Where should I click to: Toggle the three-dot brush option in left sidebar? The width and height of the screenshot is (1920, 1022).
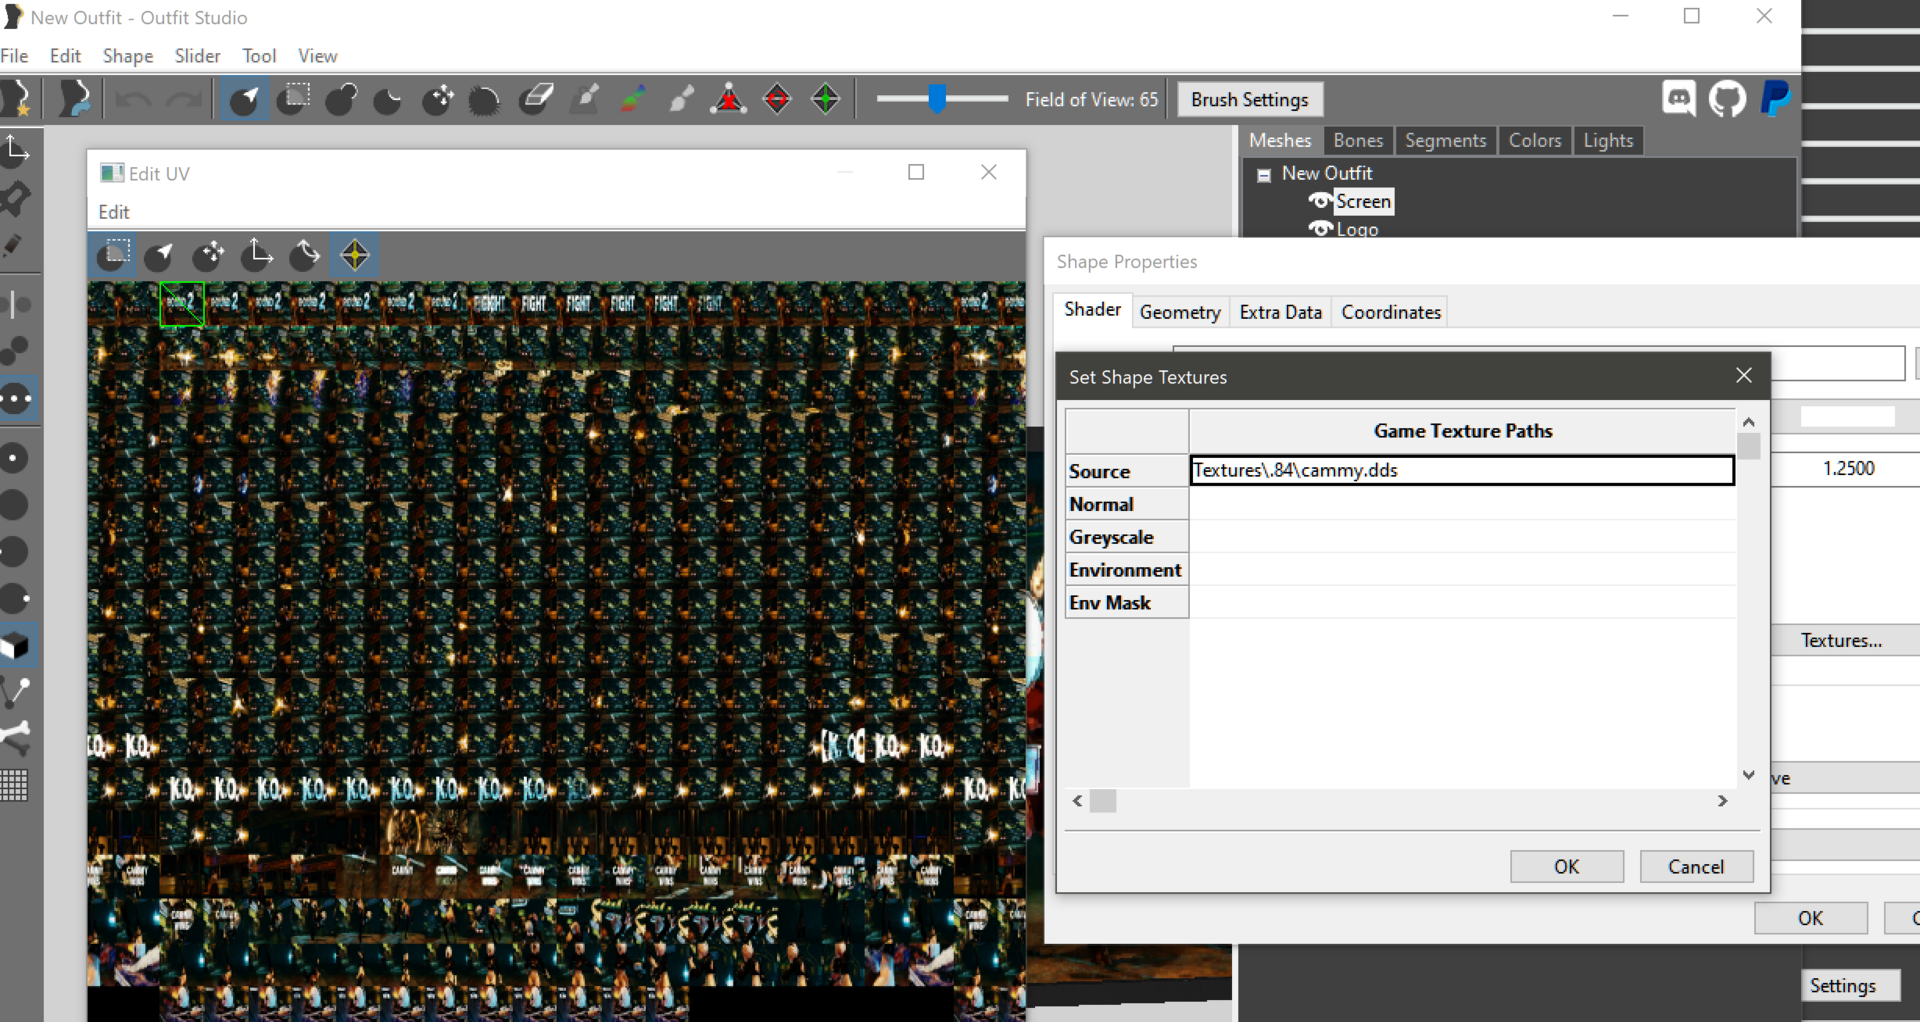point(17,399)
